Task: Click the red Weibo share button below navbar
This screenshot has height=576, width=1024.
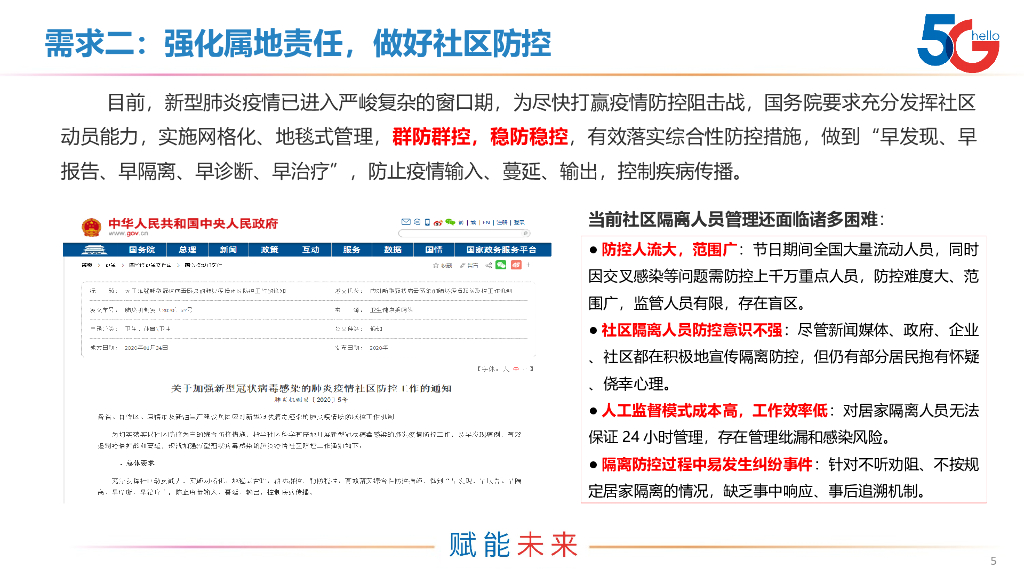Action: tap(517, 264)
